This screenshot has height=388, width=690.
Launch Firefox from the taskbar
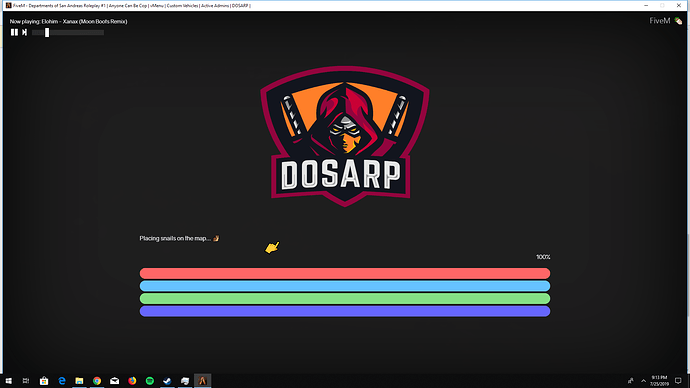point(132,381)
